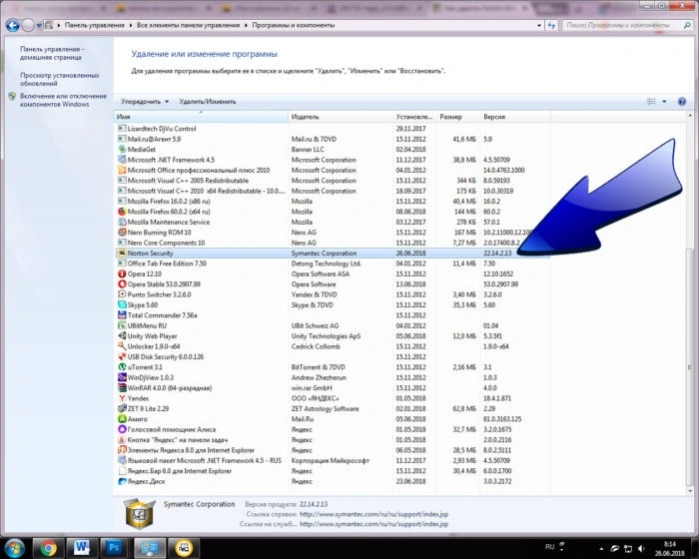Open the help question mark icon
The height and width of the screenshot is (559, 699).
682,102
